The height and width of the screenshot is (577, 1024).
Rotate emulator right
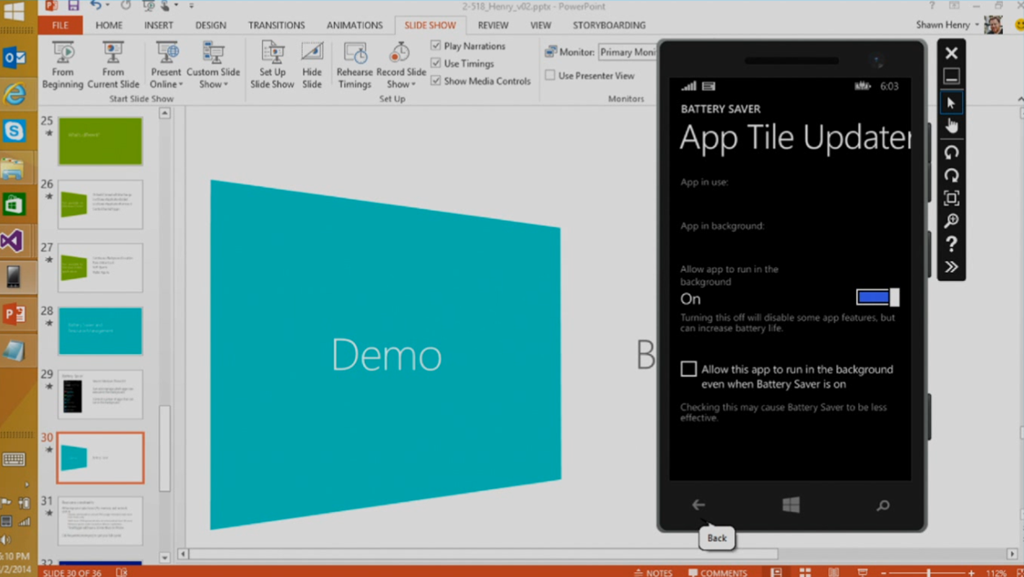952,175
